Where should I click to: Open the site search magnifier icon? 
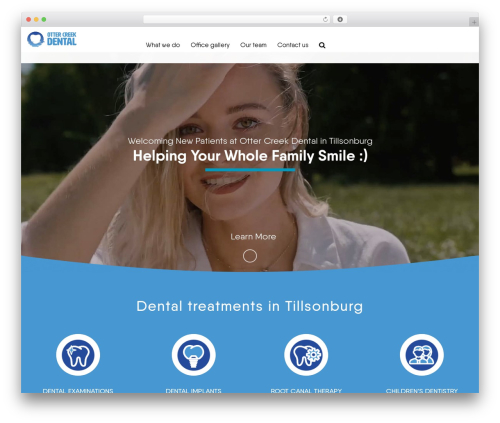pos(322,45)
